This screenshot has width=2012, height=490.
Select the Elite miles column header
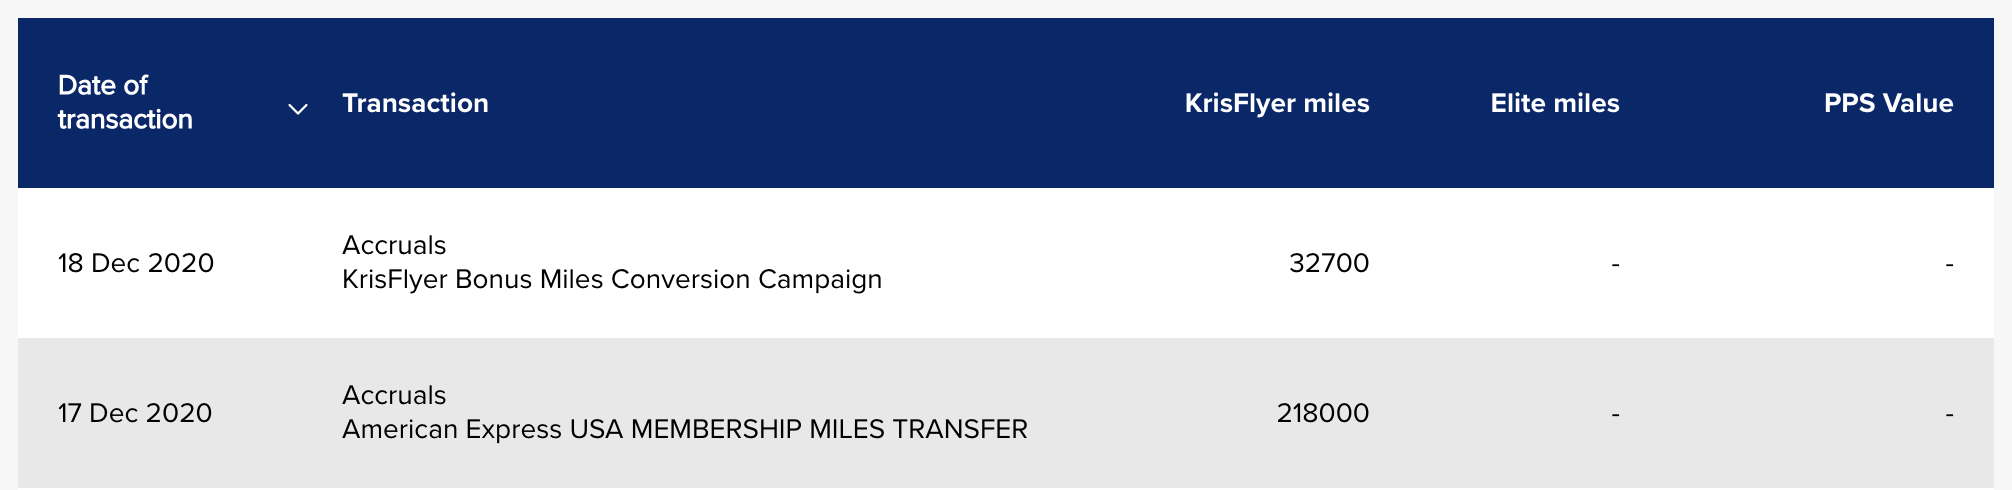click(1554, 103)
